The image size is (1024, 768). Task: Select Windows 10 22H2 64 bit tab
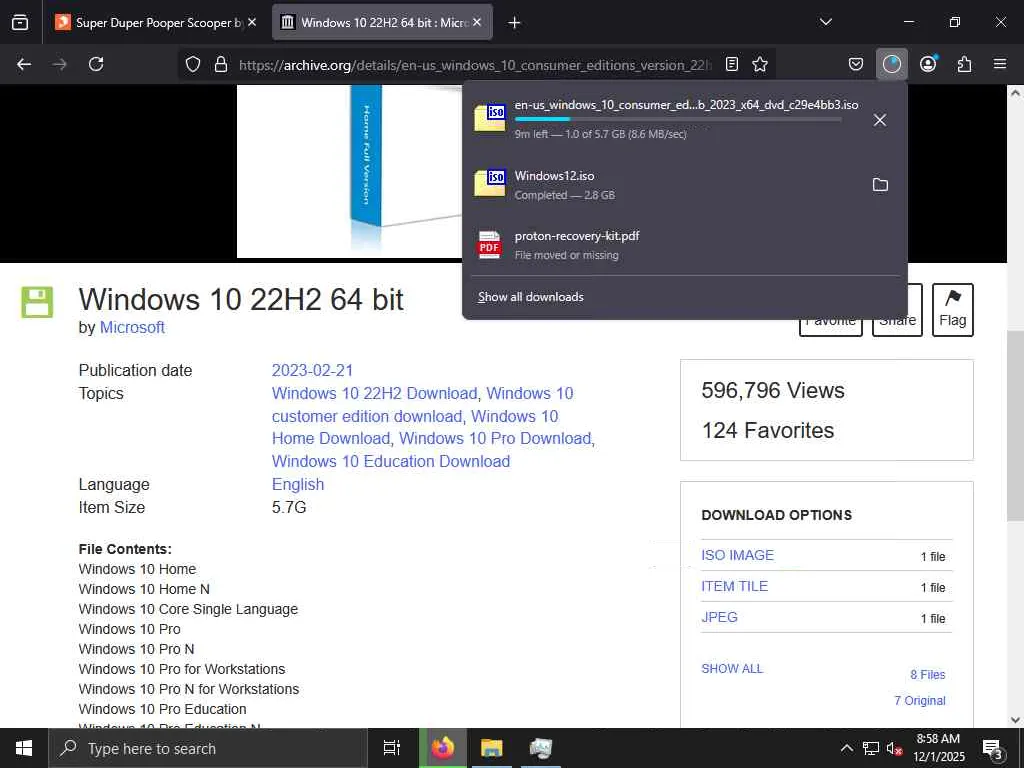point(381,23)
